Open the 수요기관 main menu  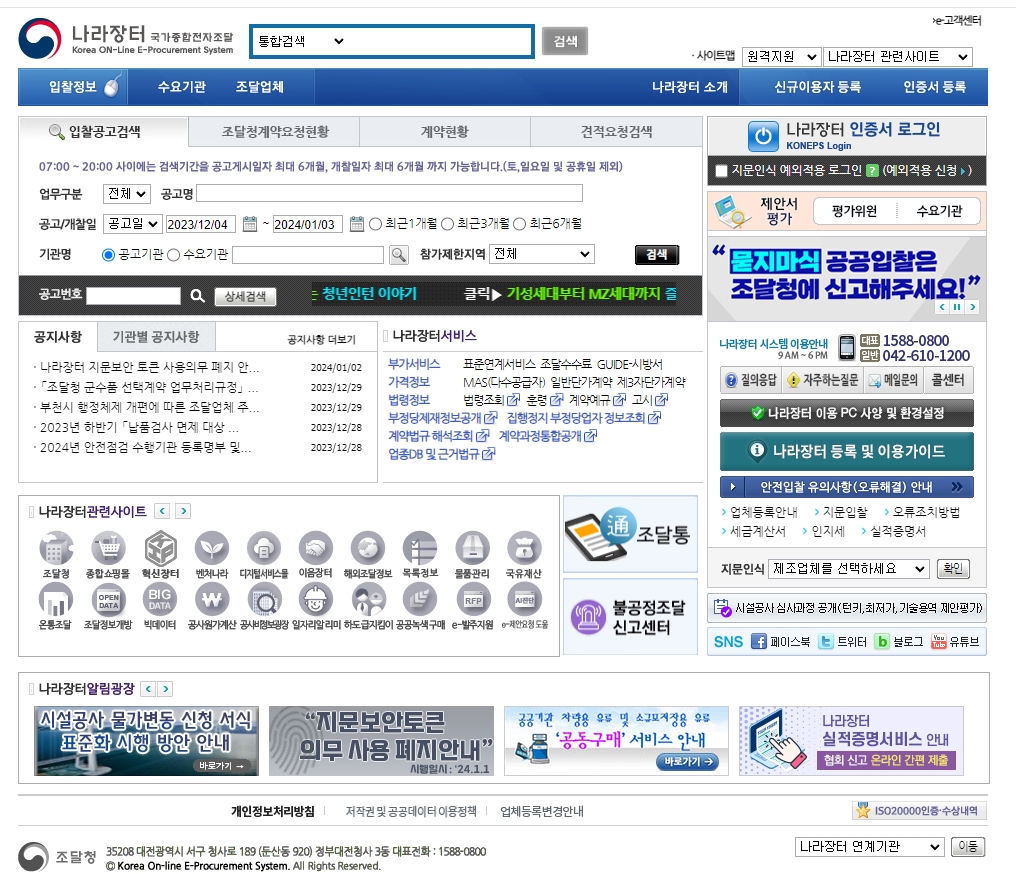(181, 87)
